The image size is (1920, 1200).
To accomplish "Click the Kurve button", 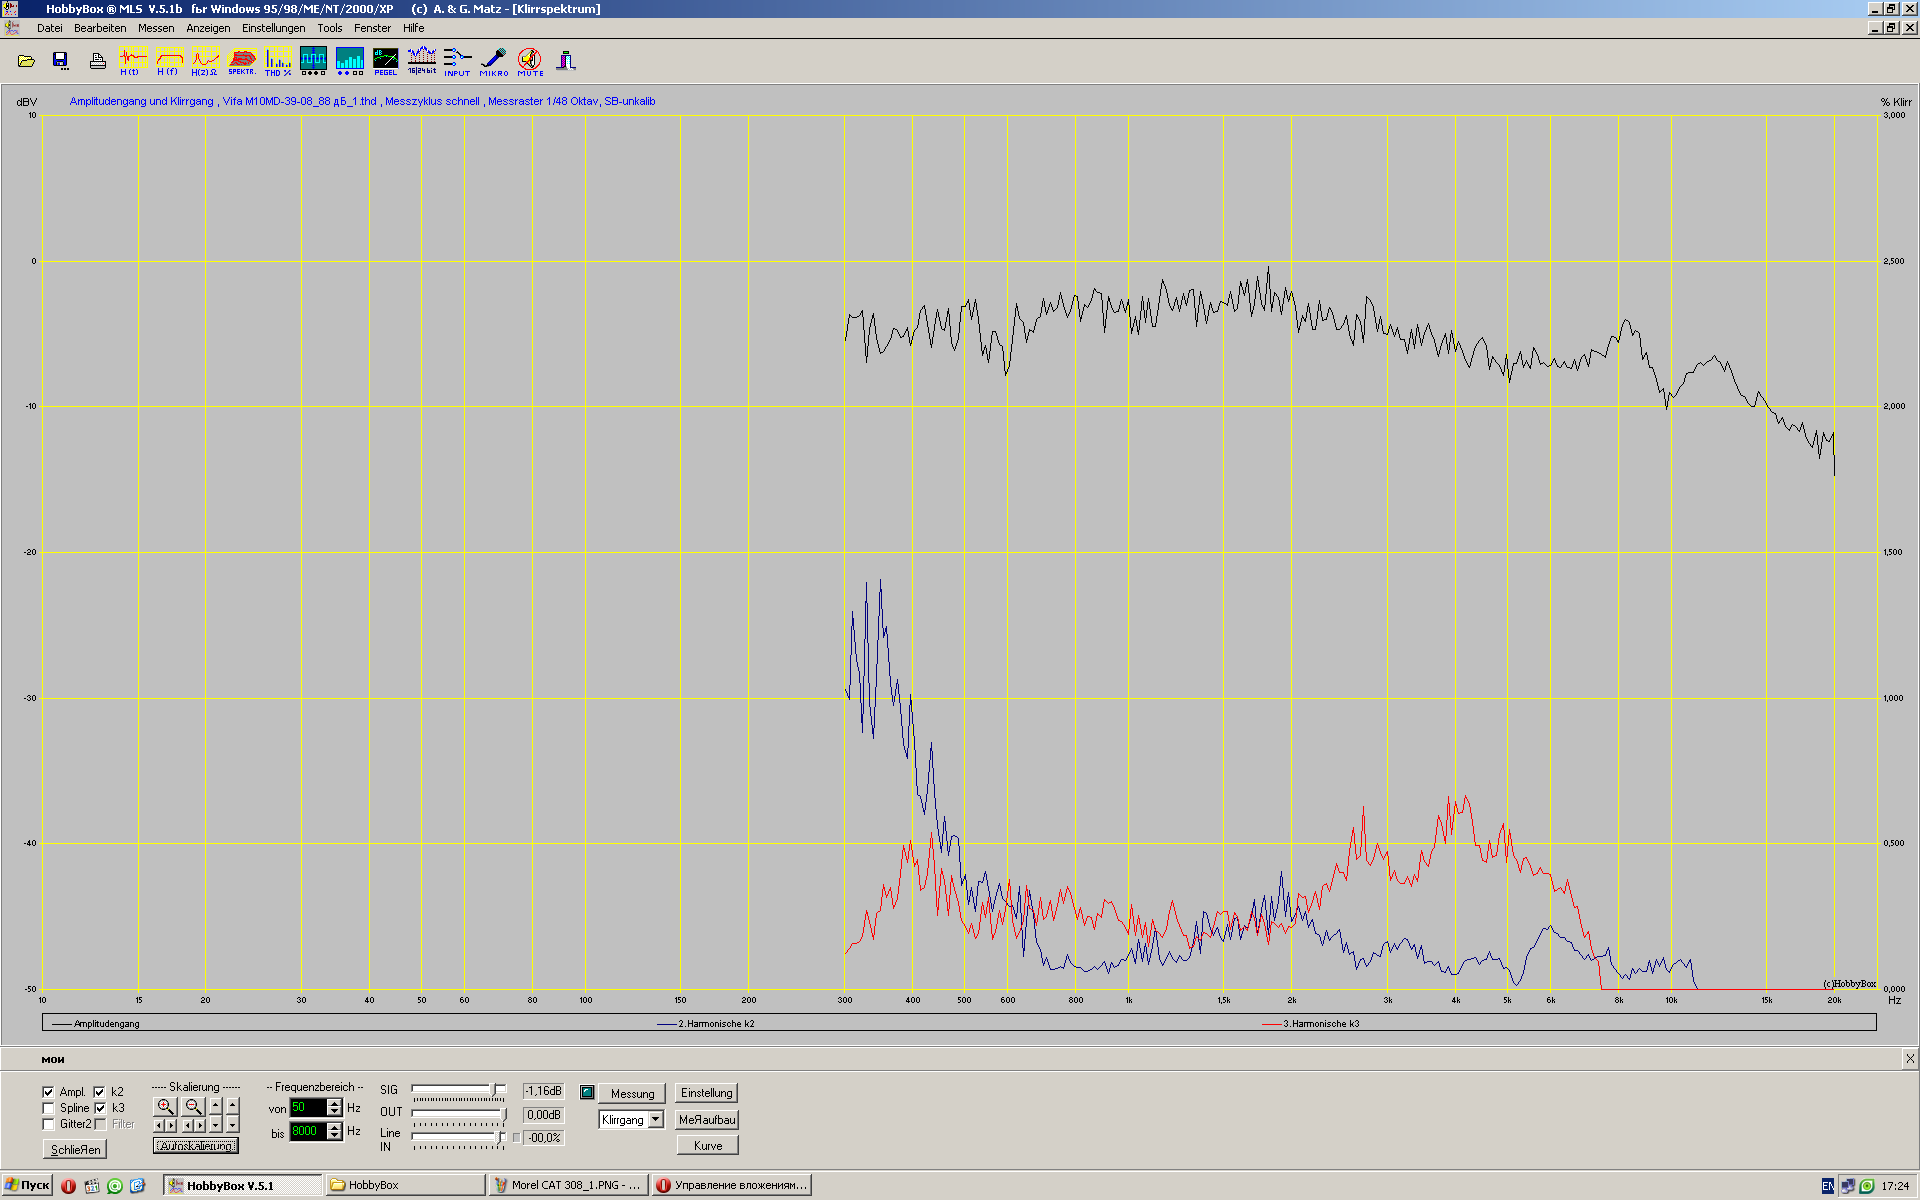I will pos(708,1146).
